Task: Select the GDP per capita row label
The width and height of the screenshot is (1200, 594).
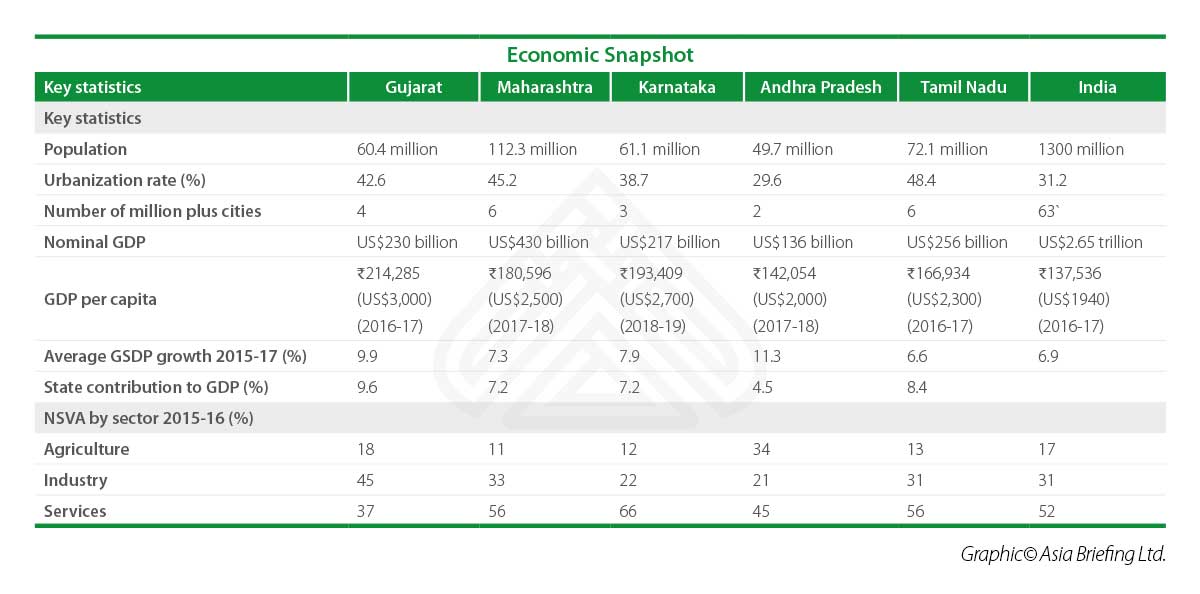Action: (100, 299)
